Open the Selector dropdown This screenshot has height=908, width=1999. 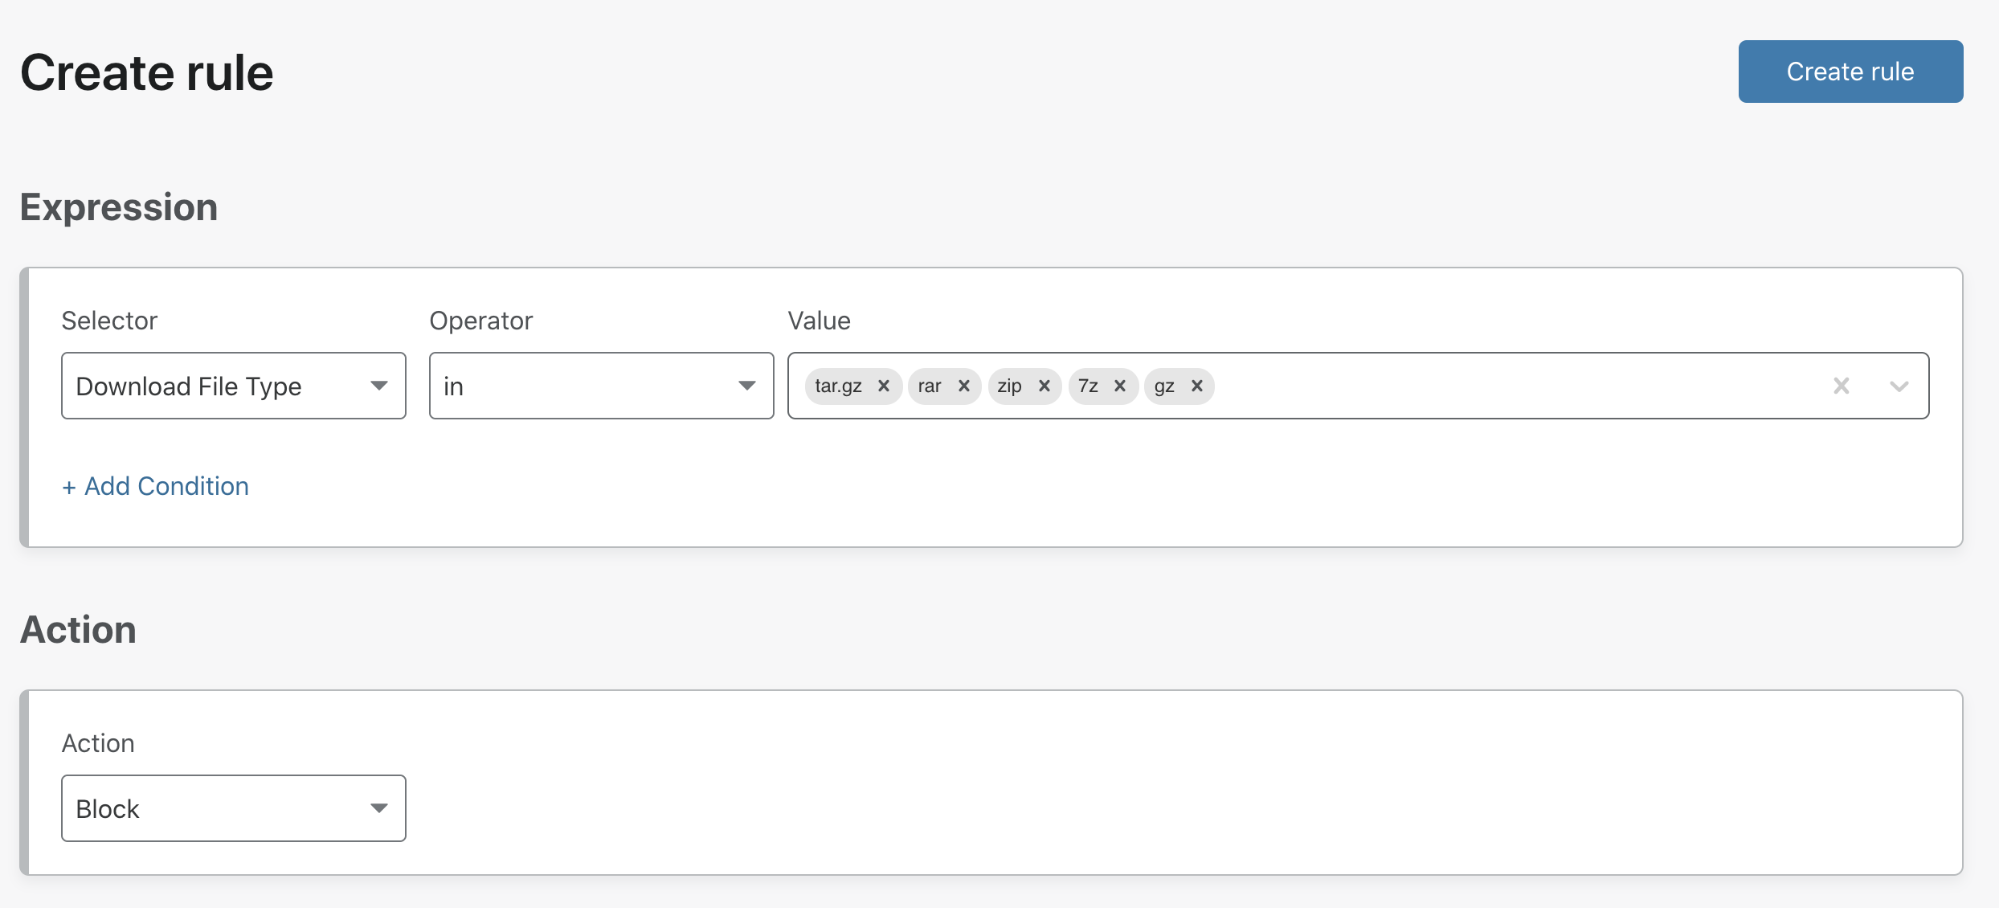(233, 386)
